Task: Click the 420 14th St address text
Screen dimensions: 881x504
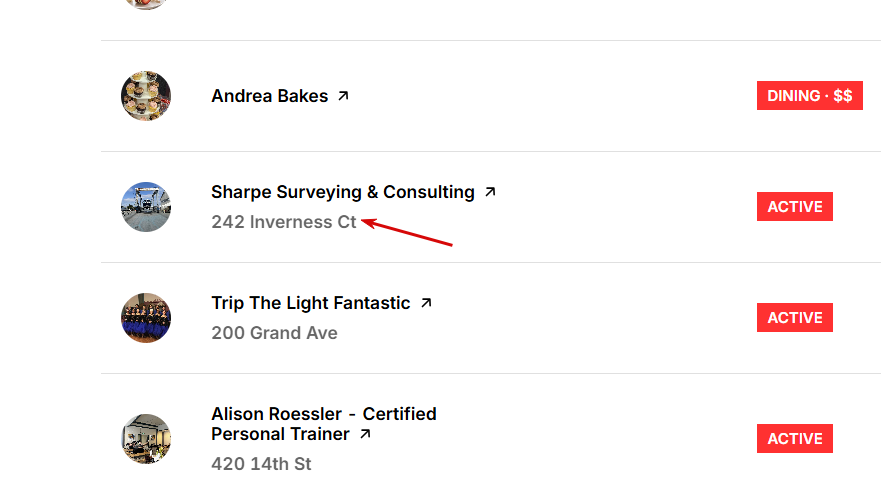Action: click(261, 464)
